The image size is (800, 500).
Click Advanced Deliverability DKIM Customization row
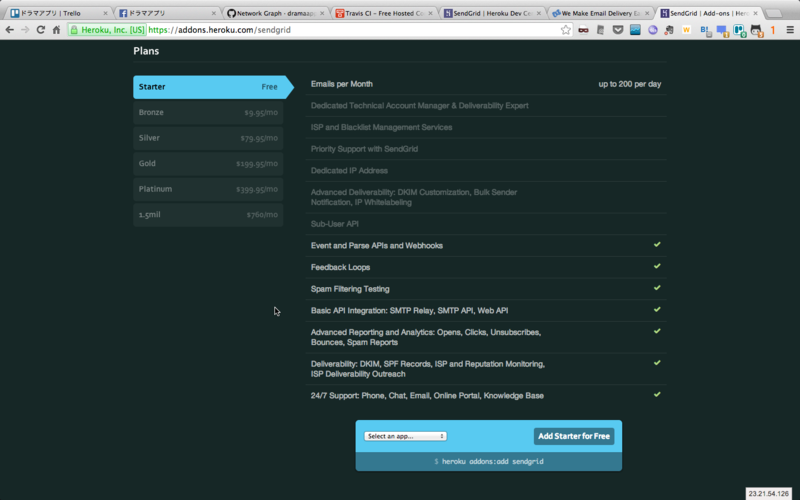coord(486,197)
